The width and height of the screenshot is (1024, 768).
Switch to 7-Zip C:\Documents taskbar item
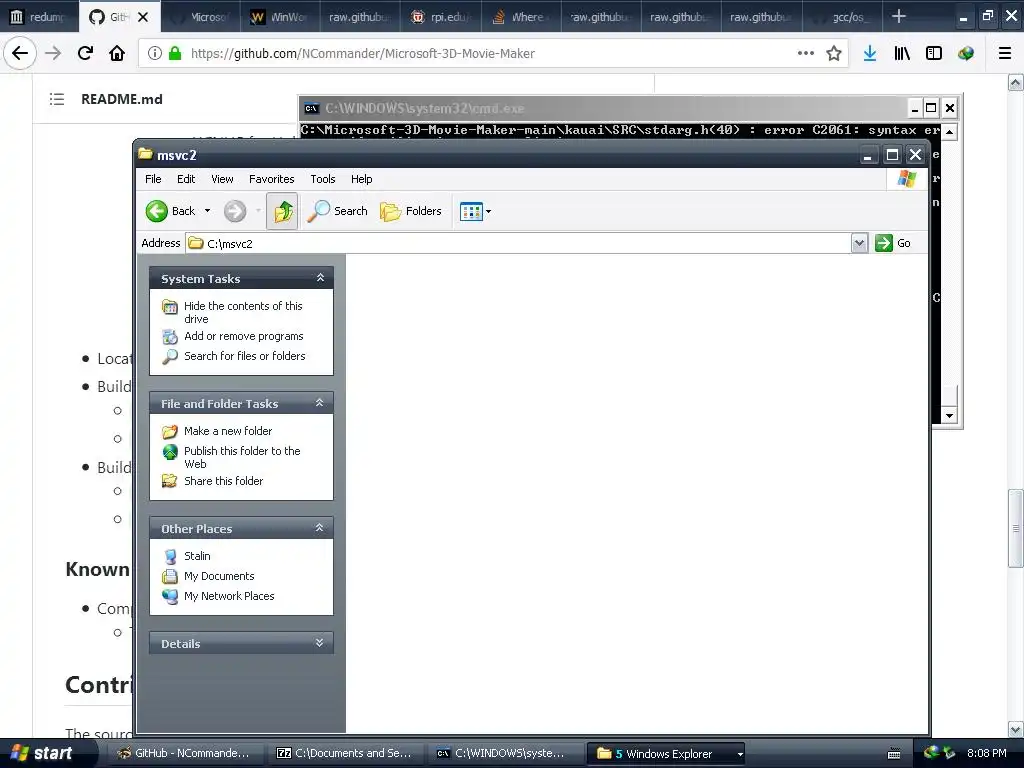[x=344, y=753]
